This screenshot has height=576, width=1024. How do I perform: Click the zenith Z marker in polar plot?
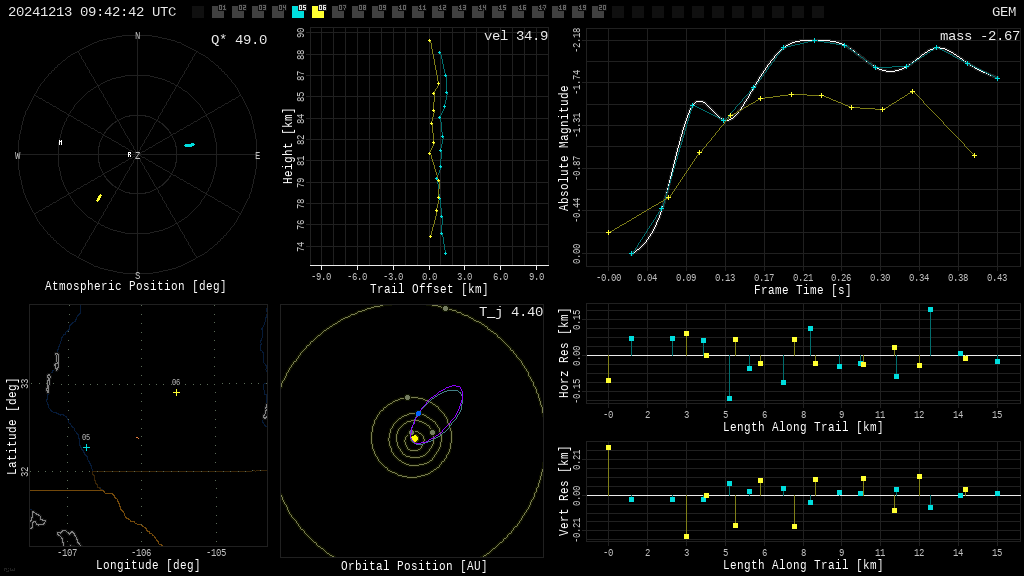click(137, 156)
